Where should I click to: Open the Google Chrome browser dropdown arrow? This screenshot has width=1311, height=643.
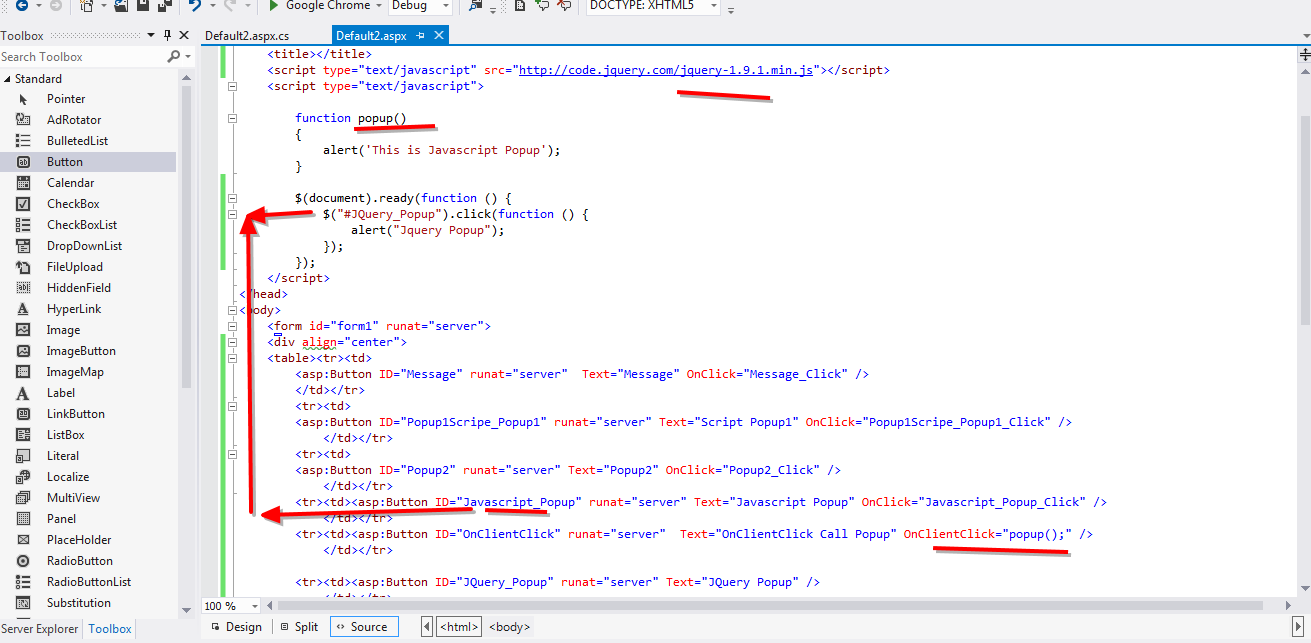coord(379,6)
